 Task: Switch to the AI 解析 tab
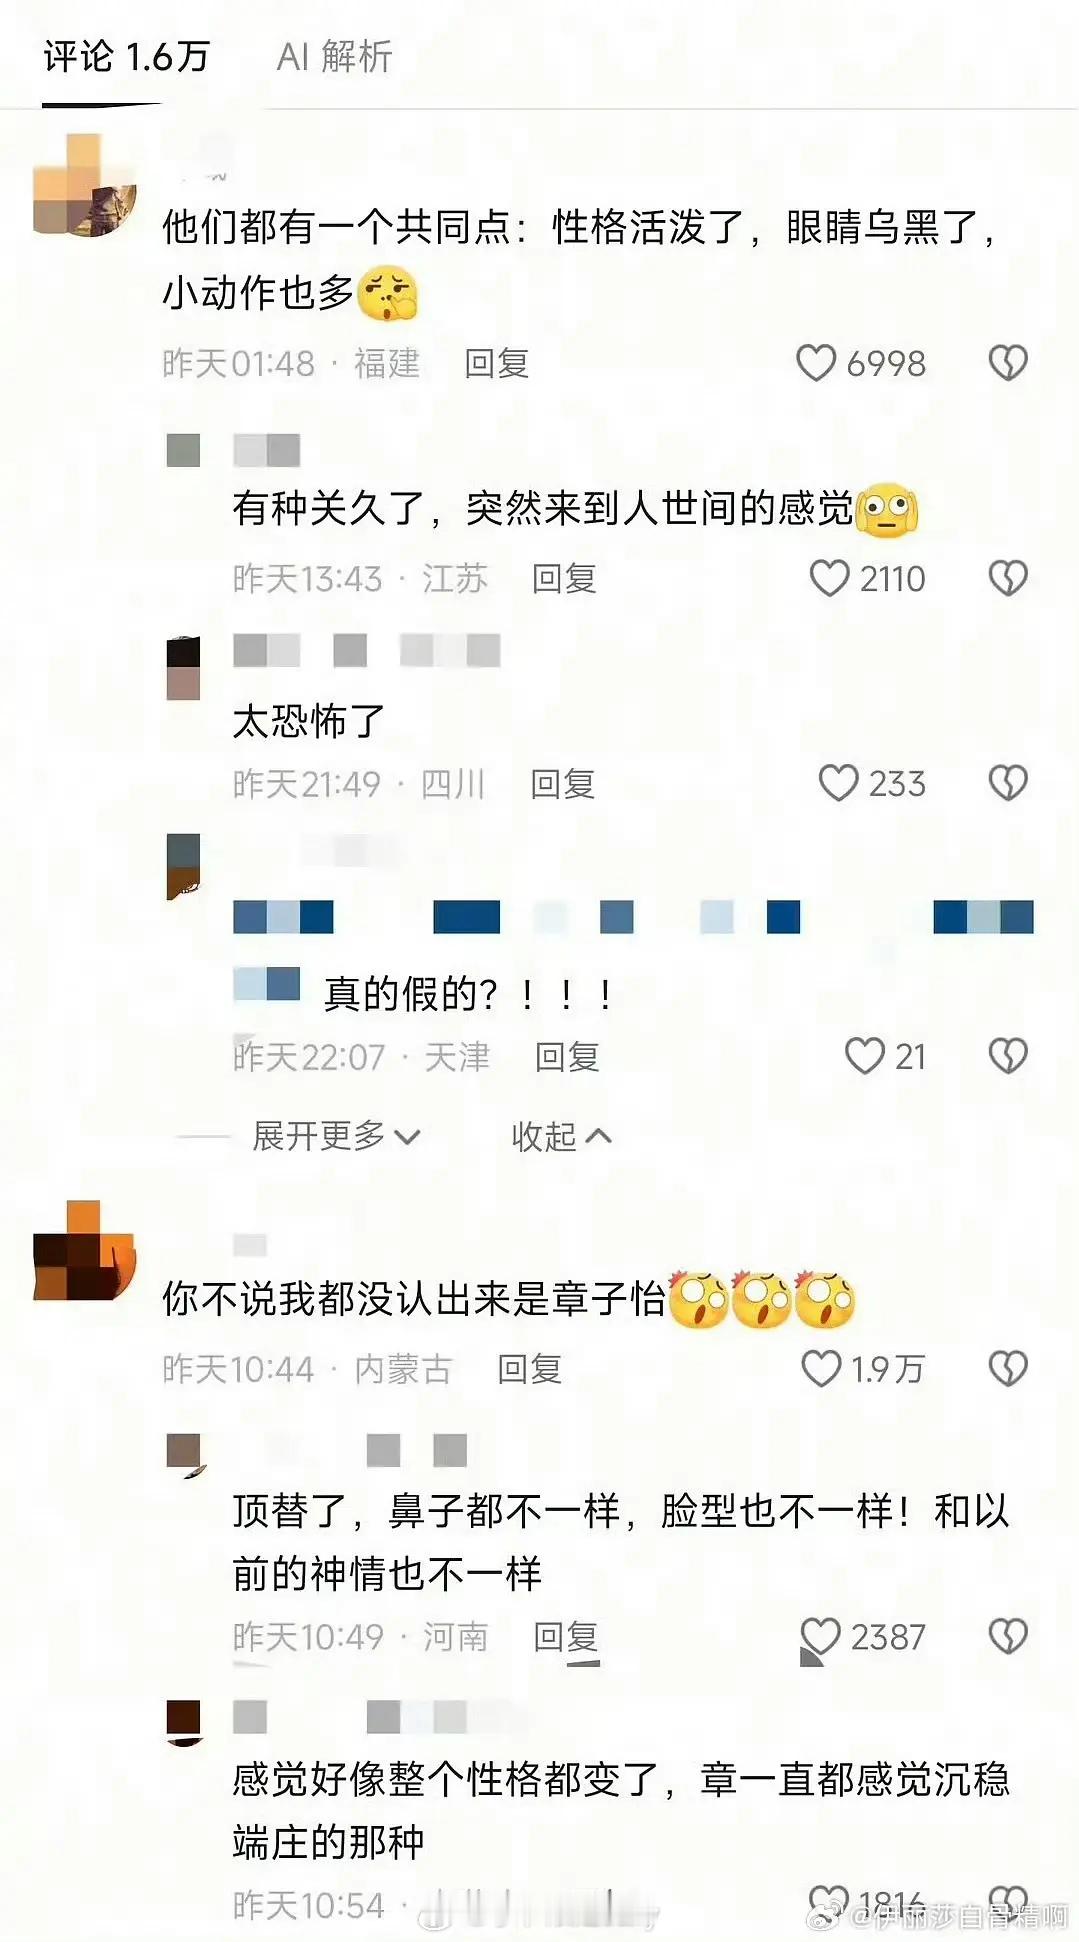point(334,56)
